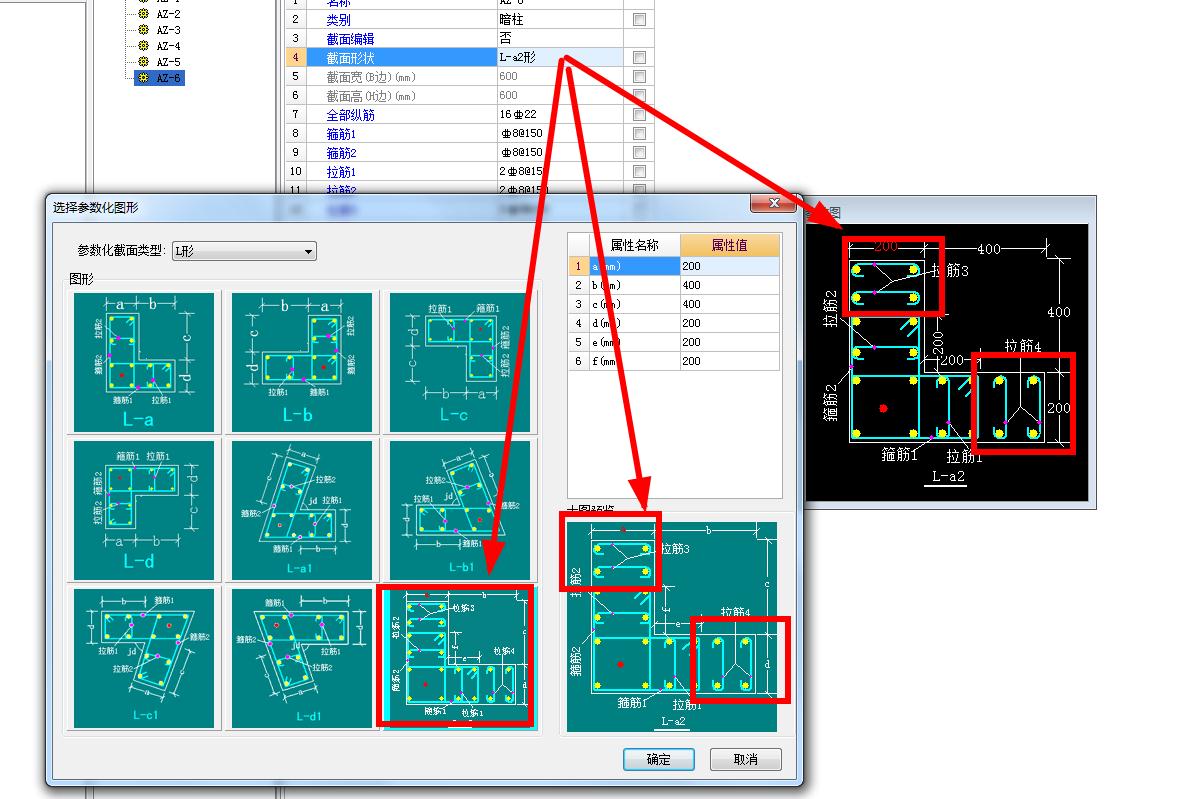
Task: Choose the L-a1 section shape thumbnail
Action: click(302, 509)
